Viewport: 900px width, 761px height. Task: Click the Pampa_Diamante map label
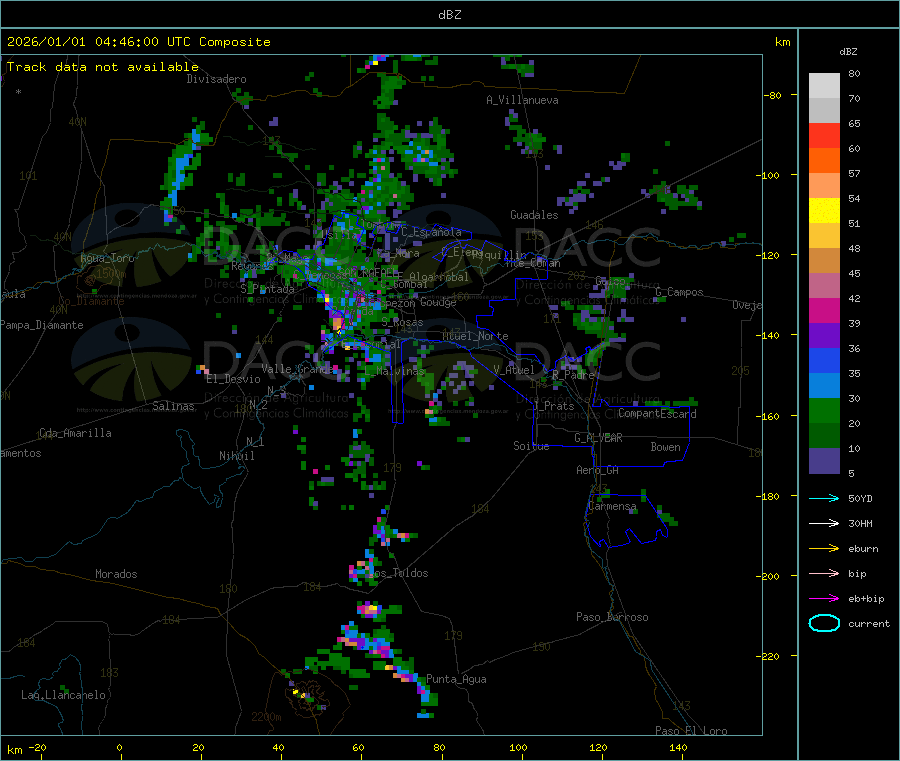pyautogui.click(x=42, y=325)
